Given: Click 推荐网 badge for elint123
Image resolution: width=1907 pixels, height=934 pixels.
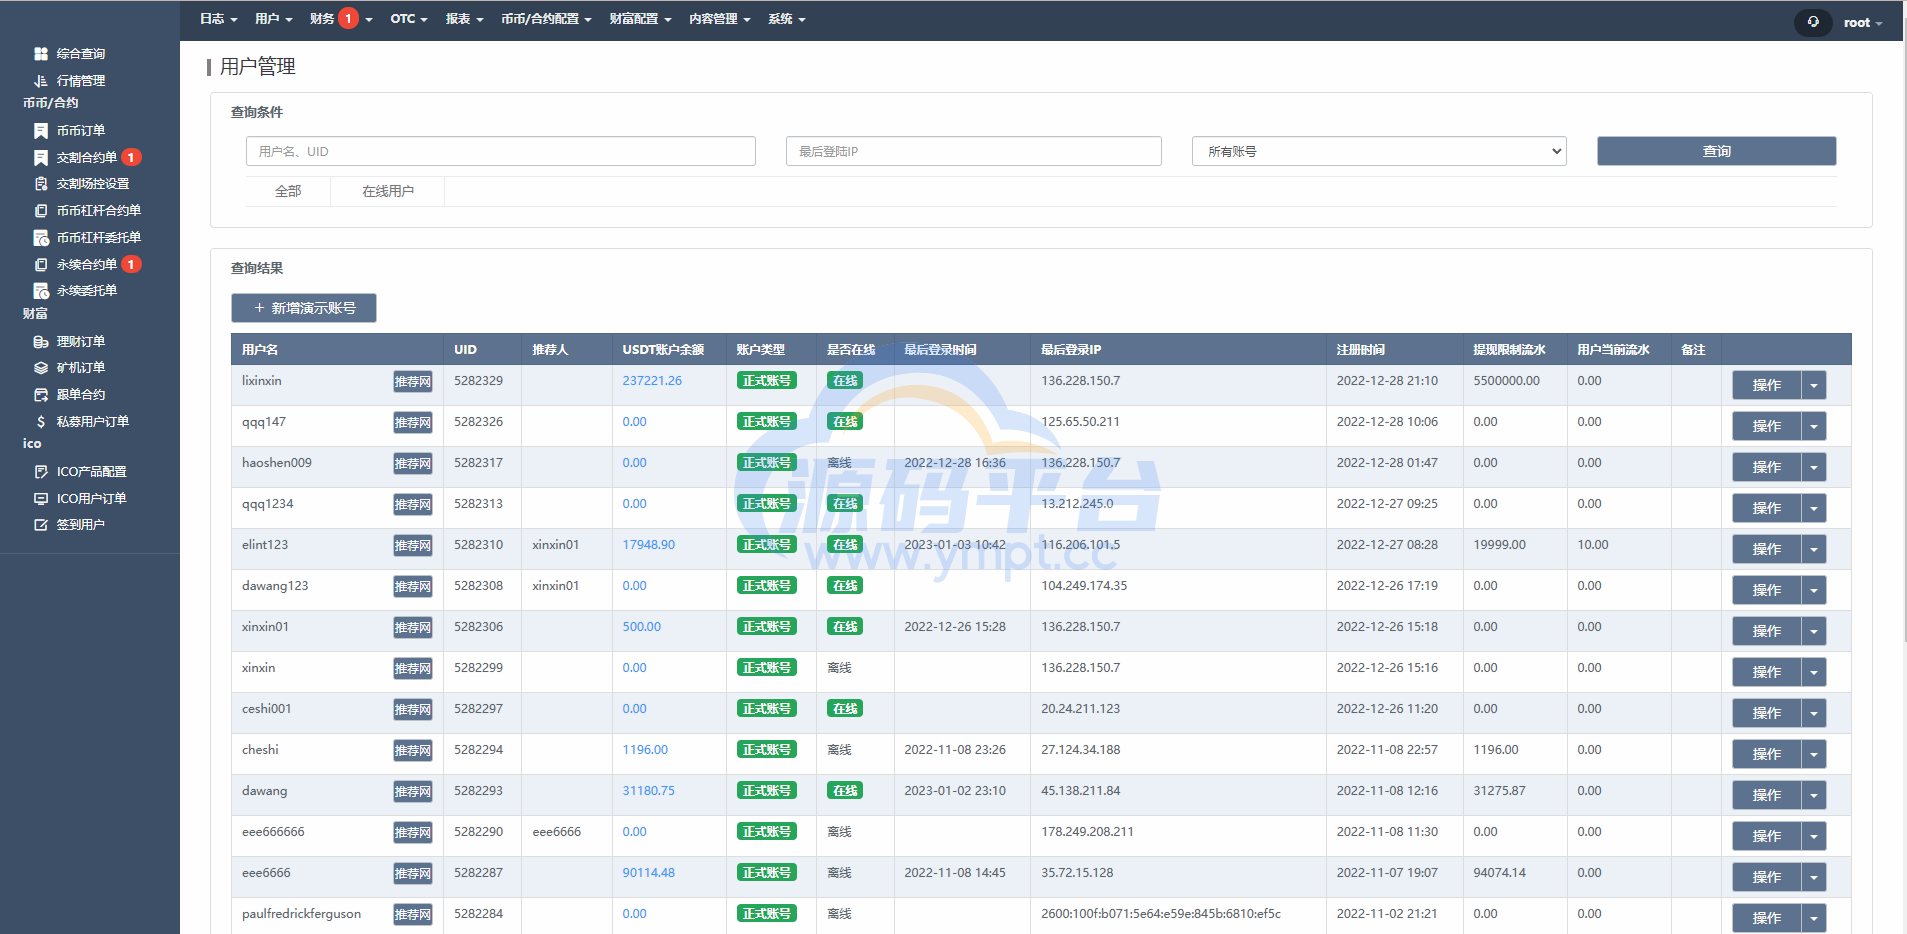Looking at the screenshot, I should pyautogui.click(x=413, y=546).
